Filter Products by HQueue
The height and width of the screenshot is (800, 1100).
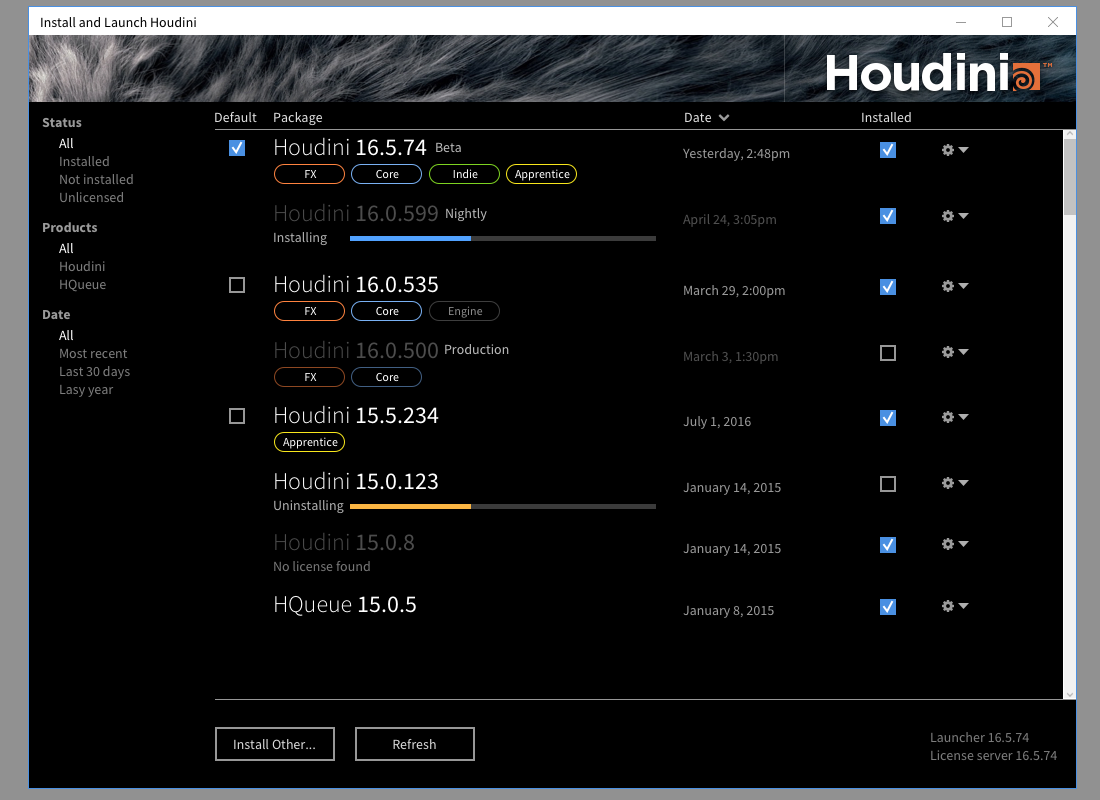click(83, 285)
